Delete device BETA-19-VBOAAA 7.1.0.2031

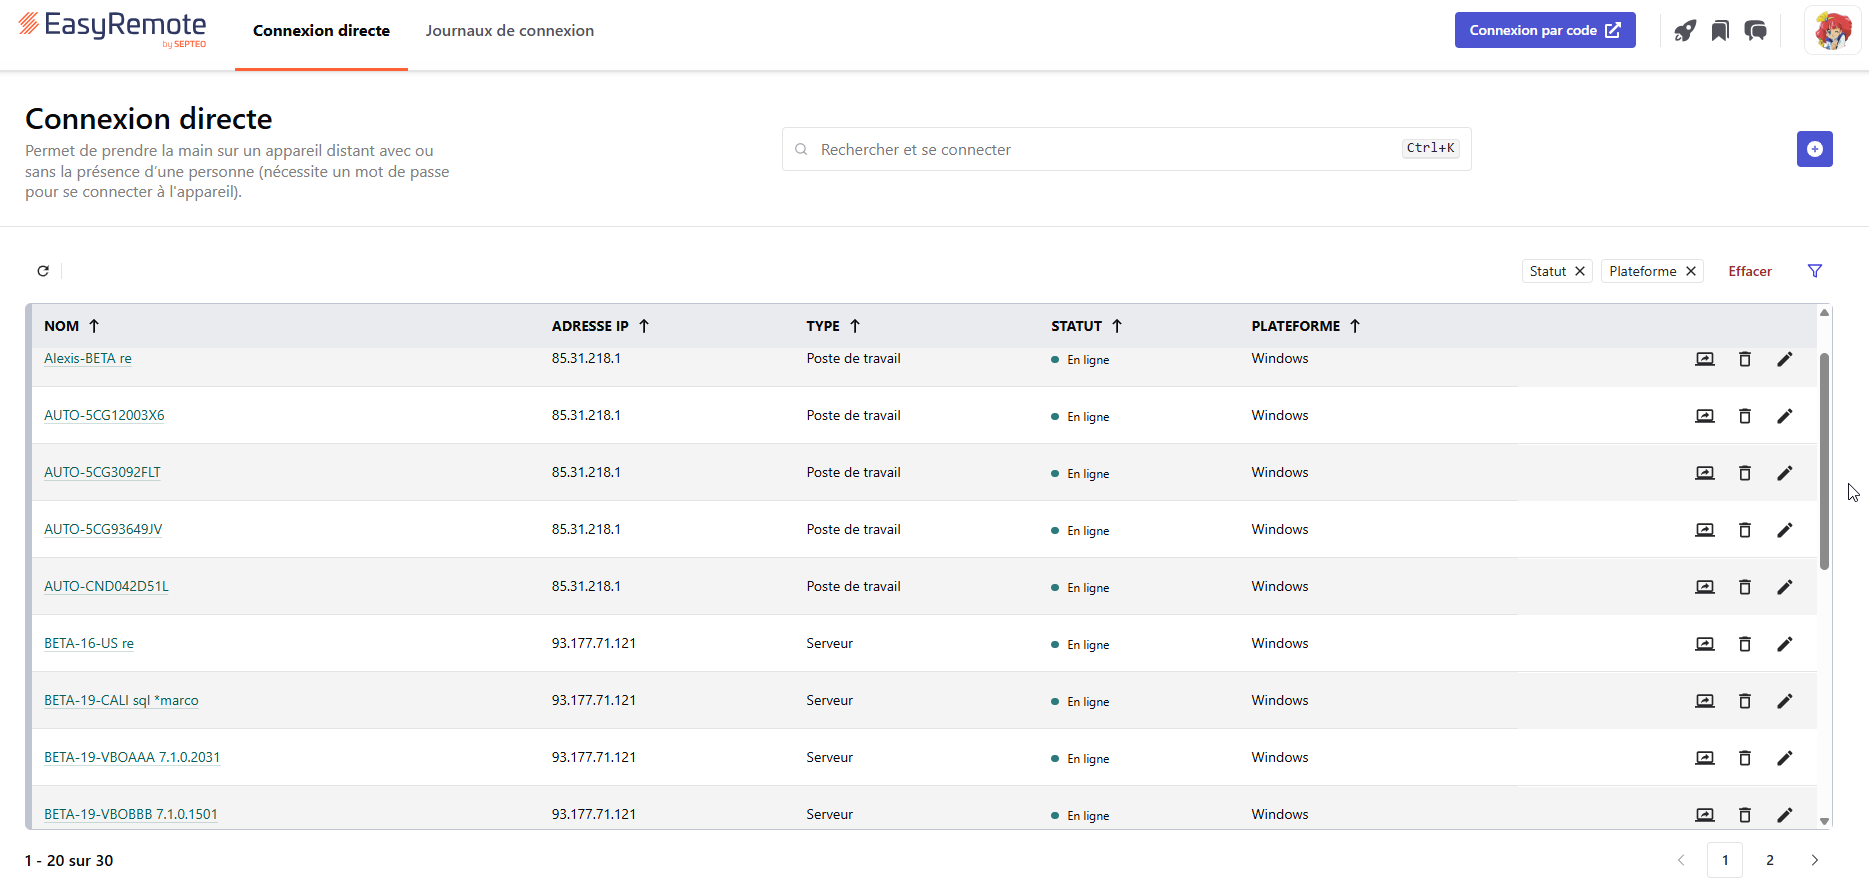click(x=1745, y=758)
